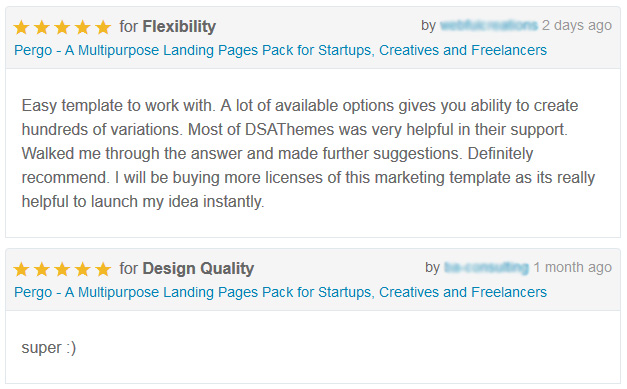Click fifth star of Flexibility review
627x389 pixels.
[103, 28]
